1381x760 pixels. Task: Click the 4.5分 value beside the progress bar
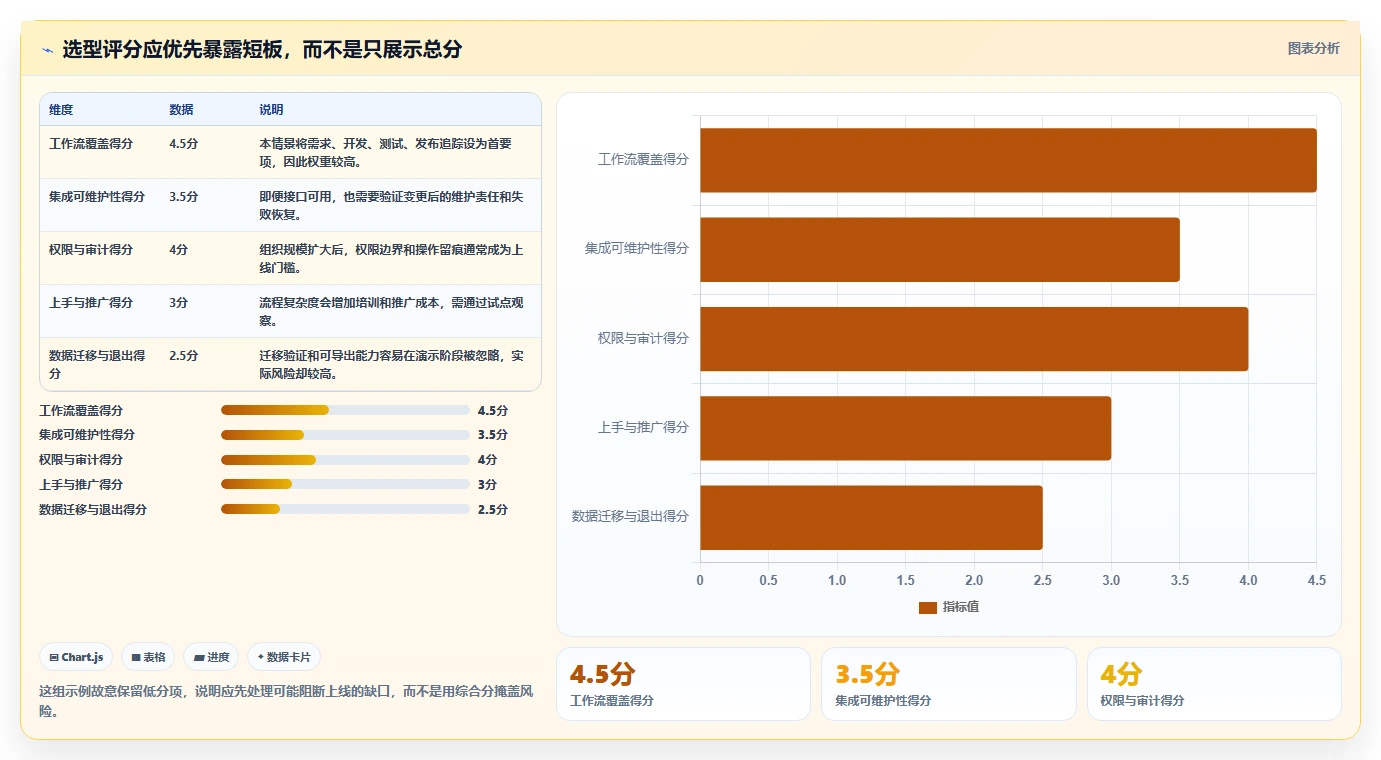tap(493, 411)
